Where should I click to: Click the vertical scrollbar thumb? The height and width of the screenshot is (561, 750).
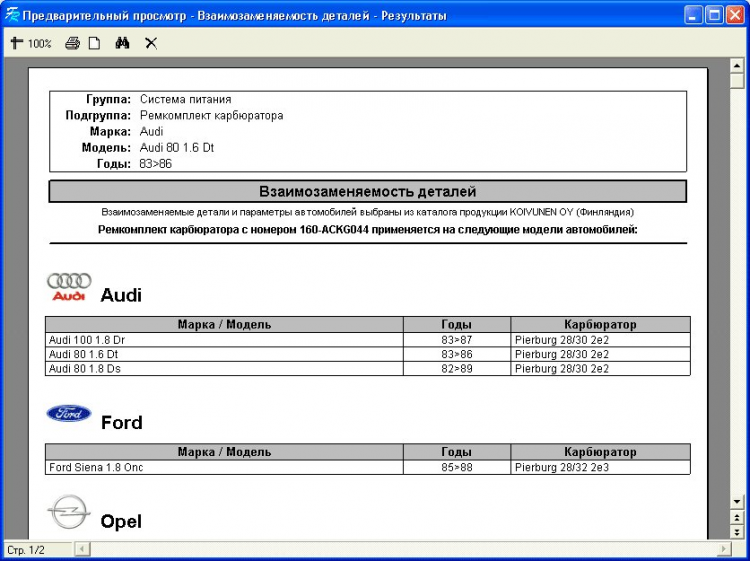tap(737, 80)
